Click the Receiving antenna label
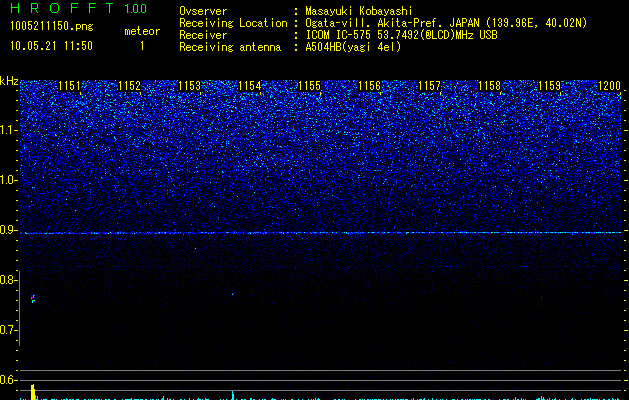 click(230, 47)
